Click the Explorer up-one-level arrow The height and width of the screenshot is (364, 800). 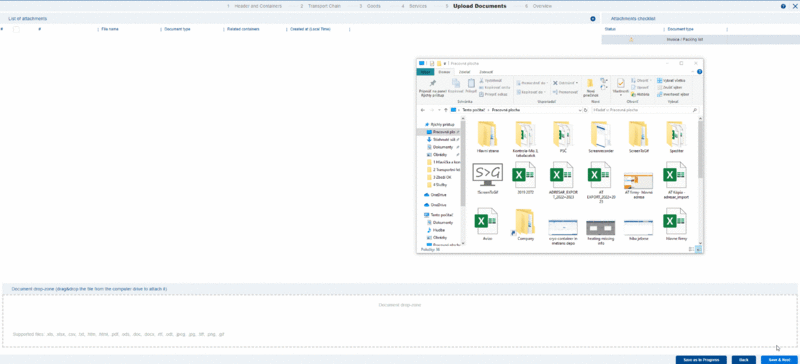[x=446, y=110]
